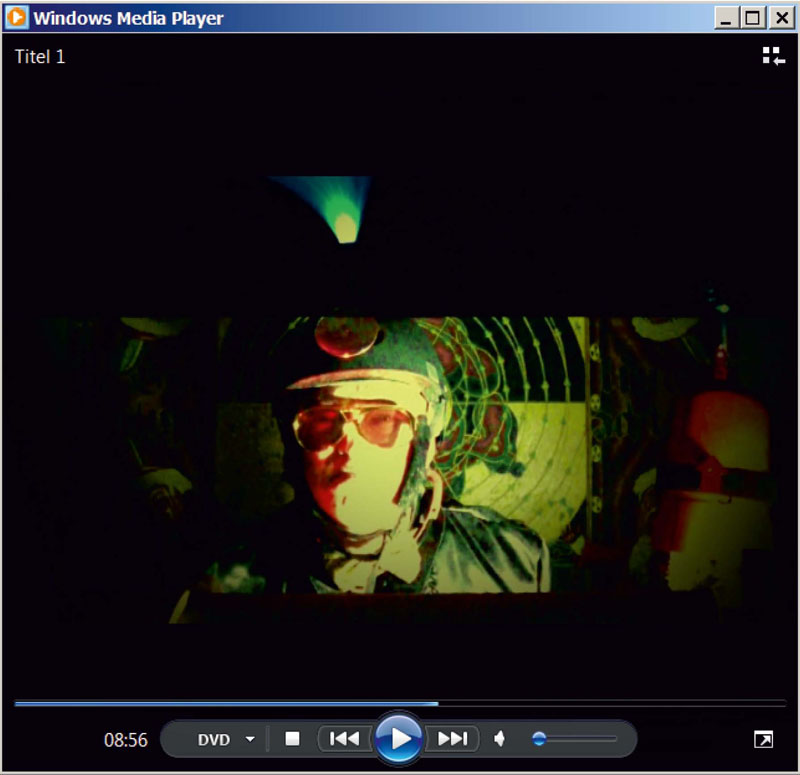The height and width of the screenshot is (775, 800).
Task: Click the Windows Media Player title icon
Action: [x=16, y=17]
